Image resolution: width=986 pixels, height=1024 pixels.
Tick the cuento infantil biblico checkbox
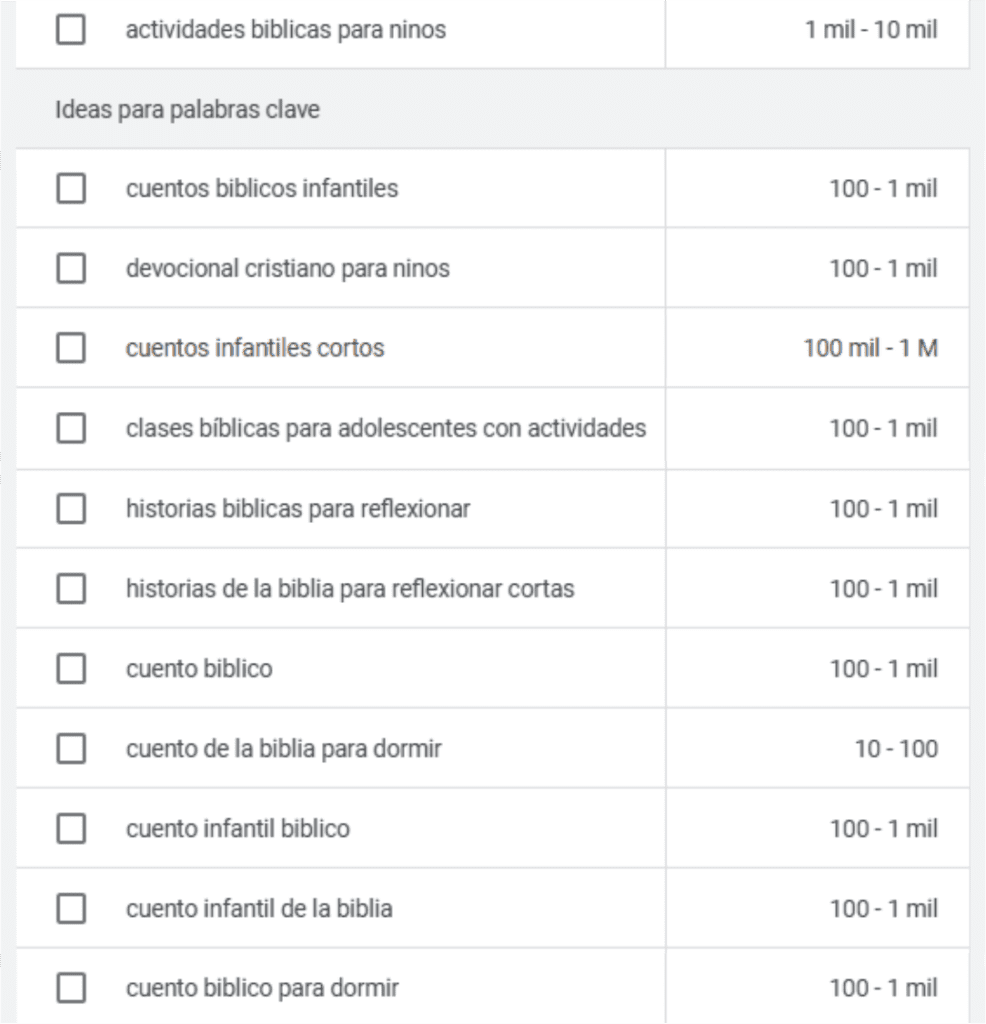pos(71,829)
